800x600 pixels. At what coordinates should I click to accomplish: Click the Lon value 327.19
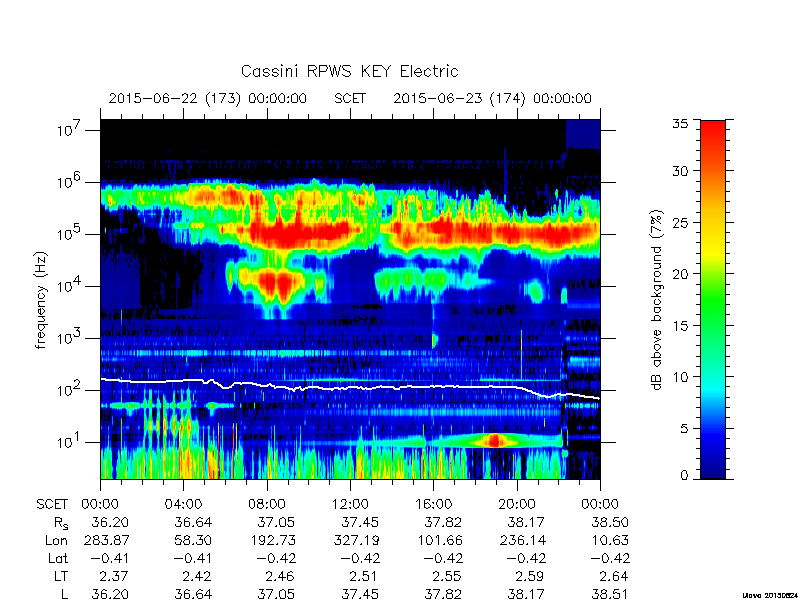(356, 540)
